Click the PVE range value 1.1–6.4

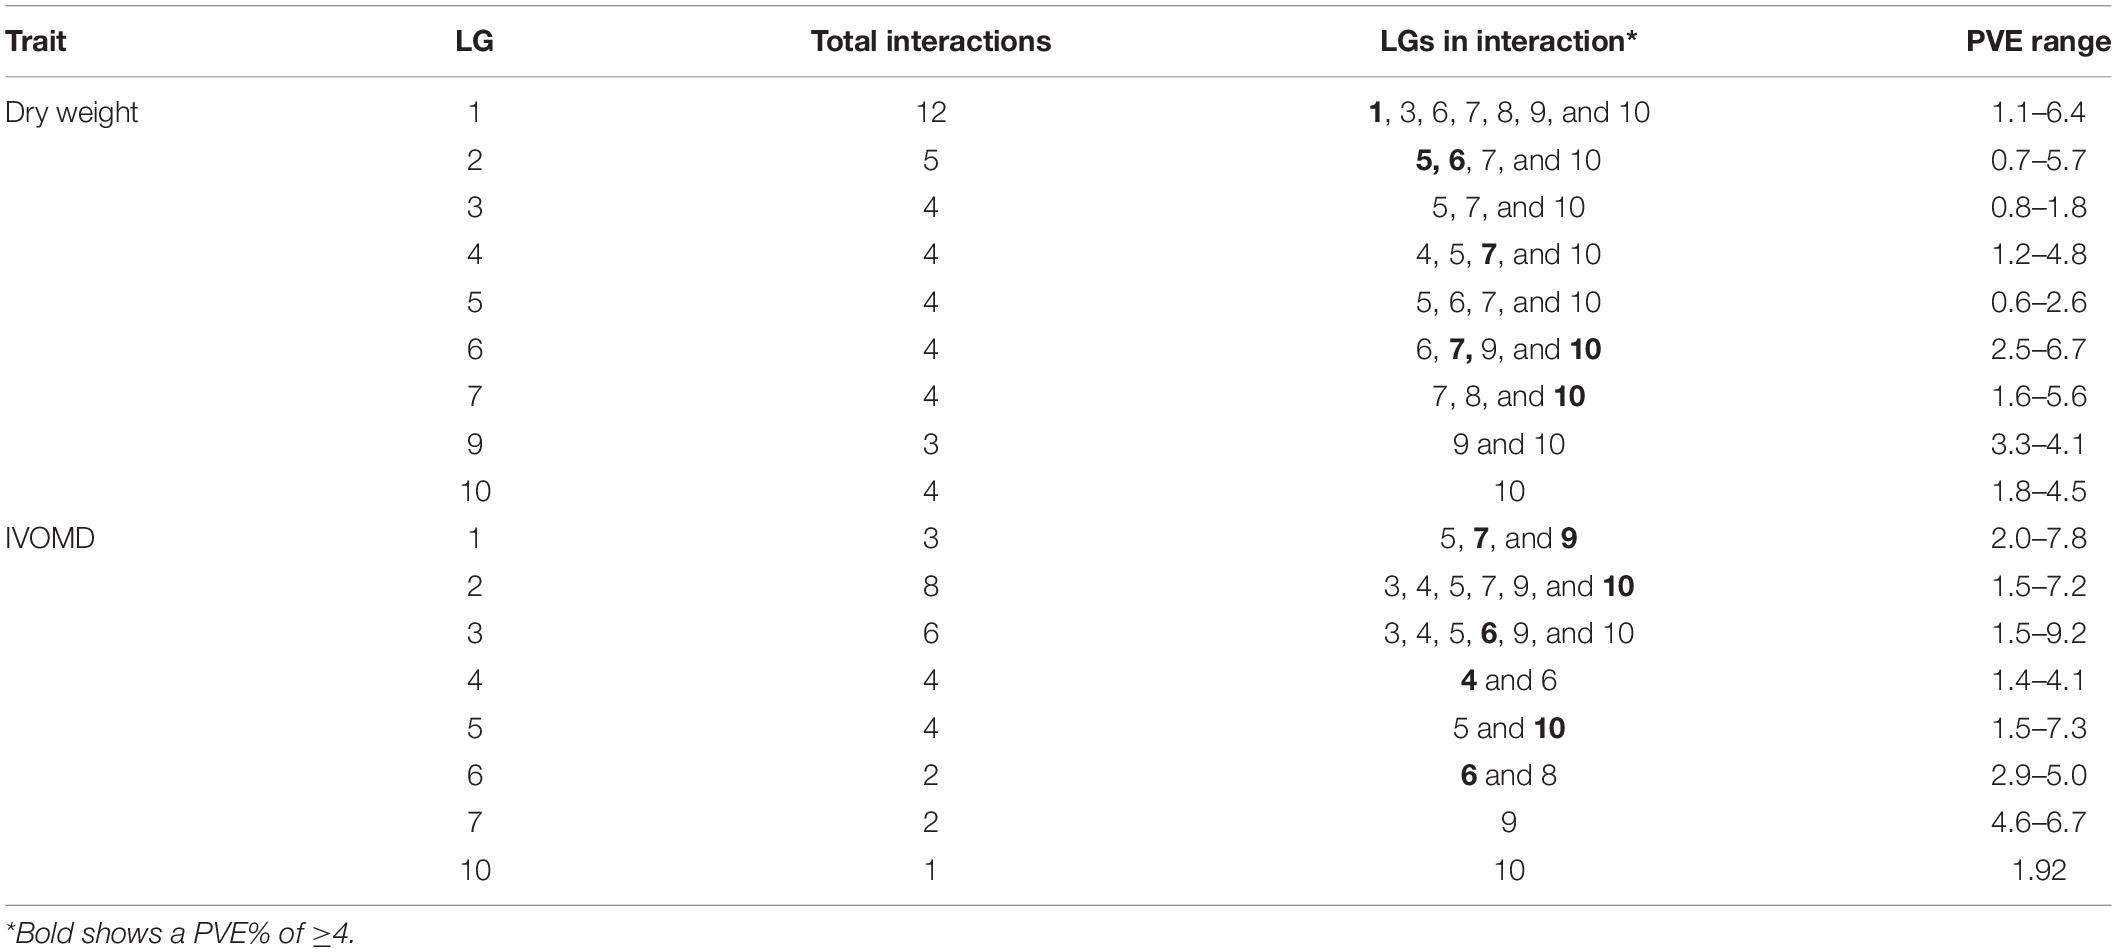pyautogui.click(x=2038, y=112)
